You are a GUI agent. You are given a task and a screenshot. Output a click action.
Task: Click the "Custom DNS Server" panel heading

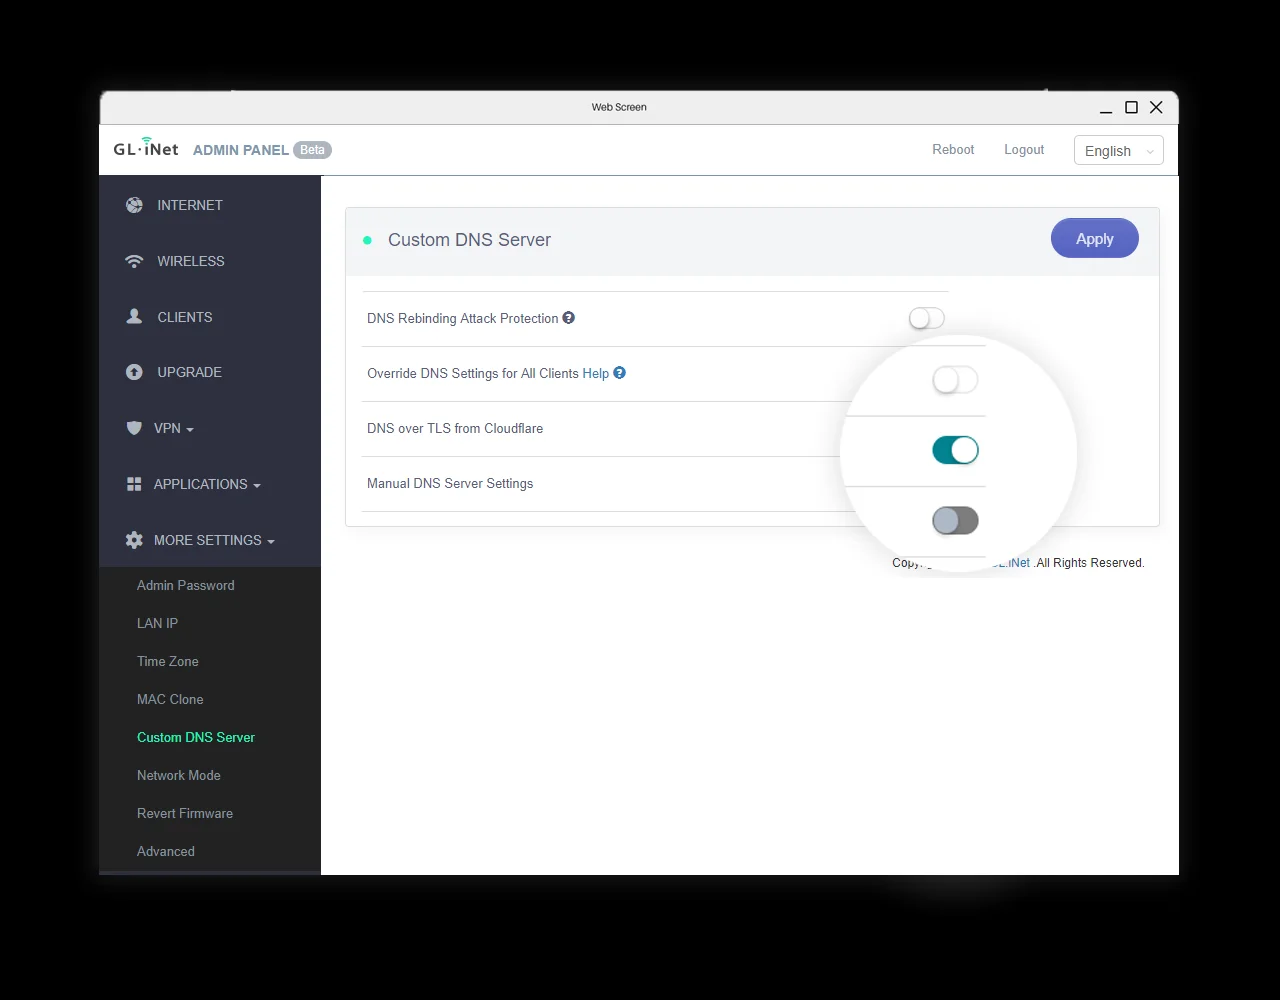[x=470, y=240]
